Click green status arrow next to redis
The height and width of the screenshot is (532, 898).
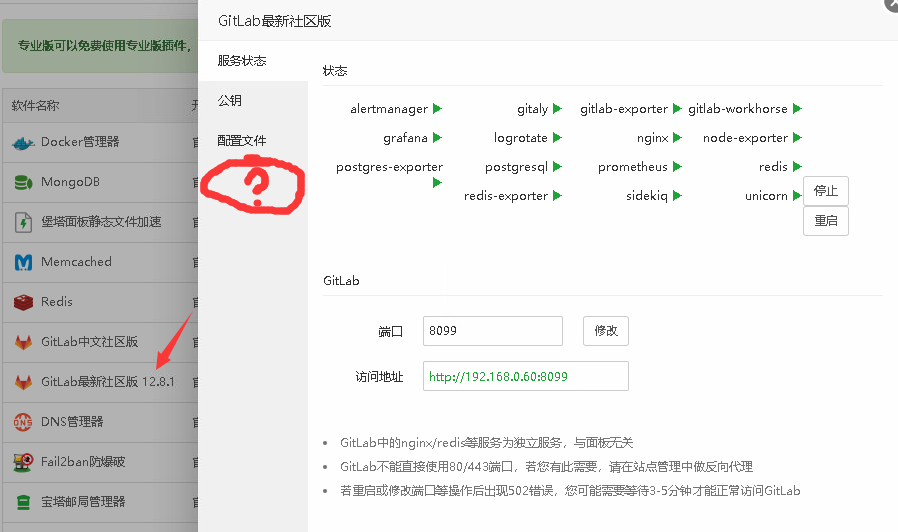797,167
